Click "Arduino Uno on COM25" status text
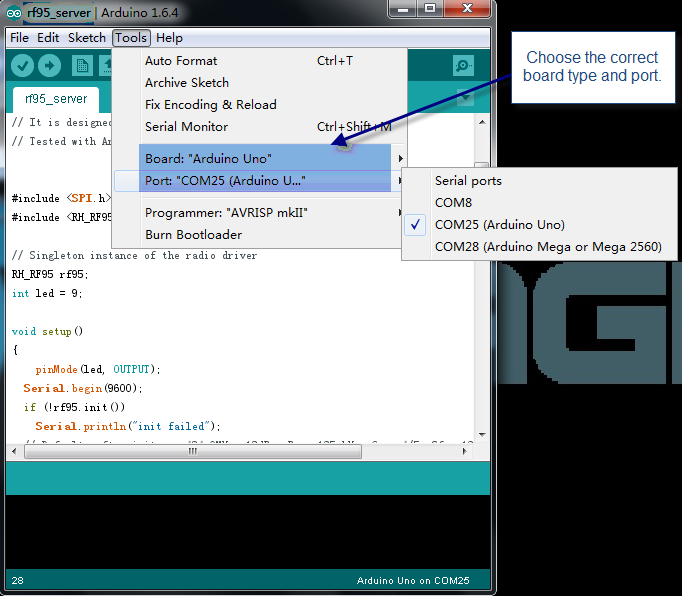This screenshot has width=682, height=596. (413, 581)
